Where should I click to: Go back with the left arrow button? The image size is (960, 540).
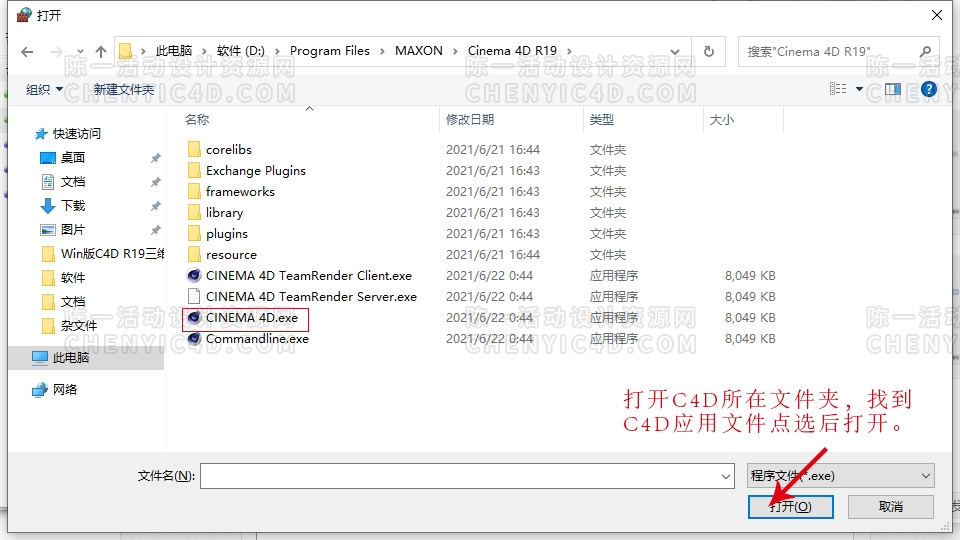pyautogui.click(x=27, y=52)
